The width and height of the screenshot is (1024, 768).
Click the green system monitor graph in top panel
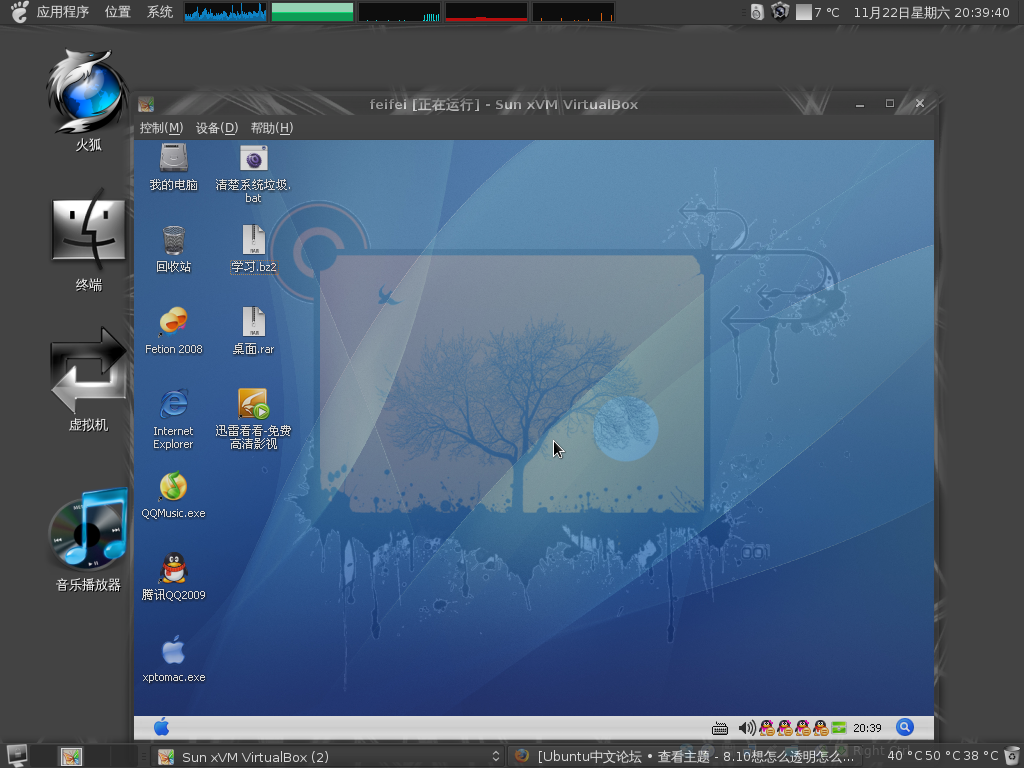click(312, 12)
